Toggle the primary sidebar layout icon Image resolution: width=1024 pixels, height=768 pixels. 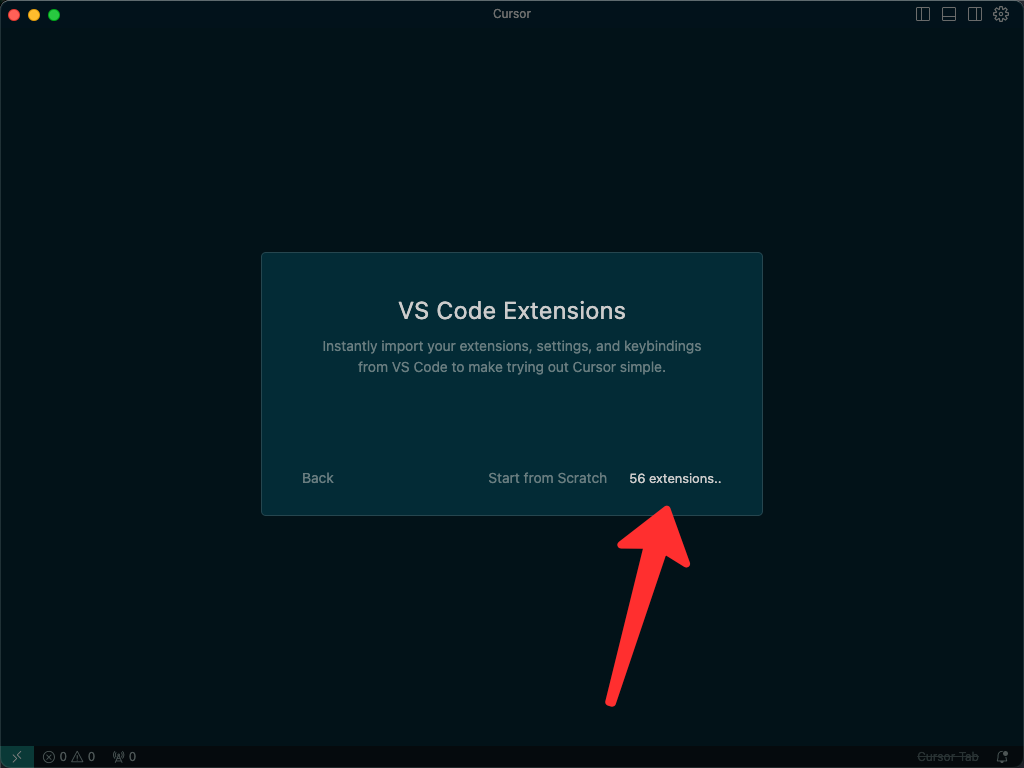pyautogui.click(x=923, y=14)
